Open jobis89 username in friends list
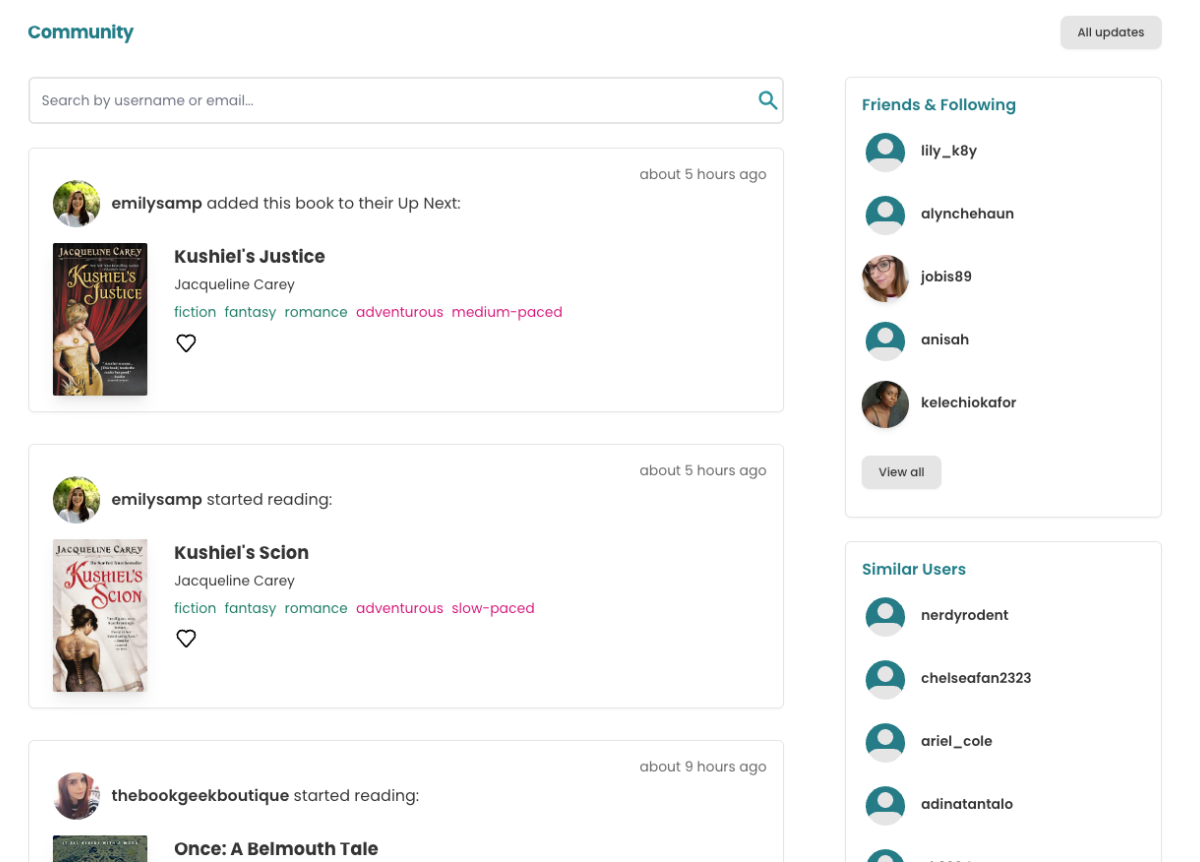1200x862 pixels. point(946,277)
